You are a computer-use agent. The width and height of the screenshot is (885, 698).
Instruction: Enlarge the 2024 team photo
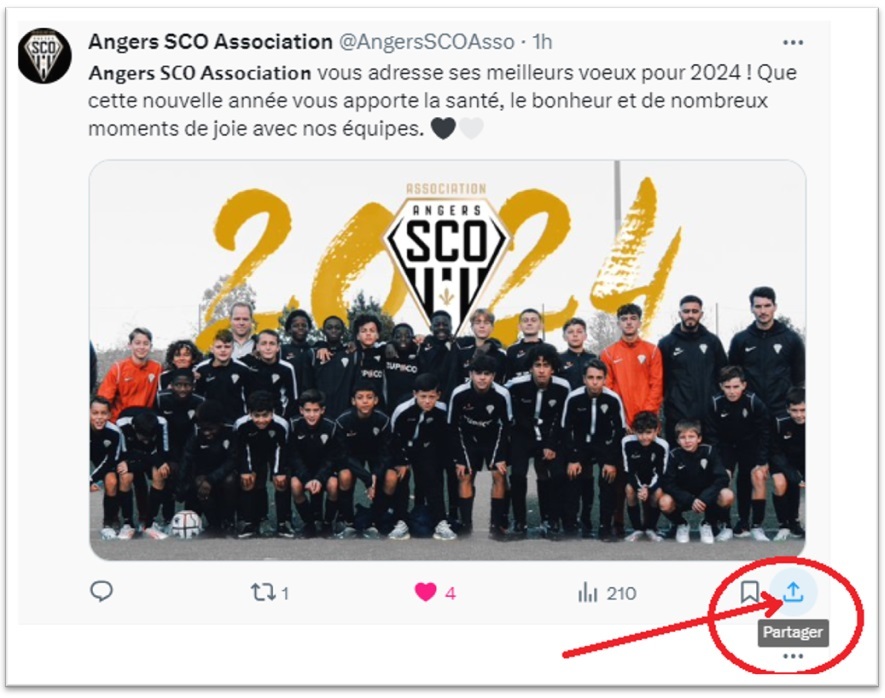(x=448, y=360)
